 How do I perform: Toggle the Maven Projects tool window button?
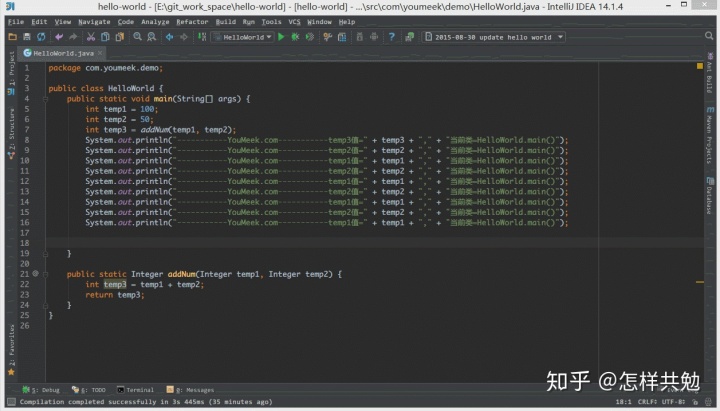point(709,135)
